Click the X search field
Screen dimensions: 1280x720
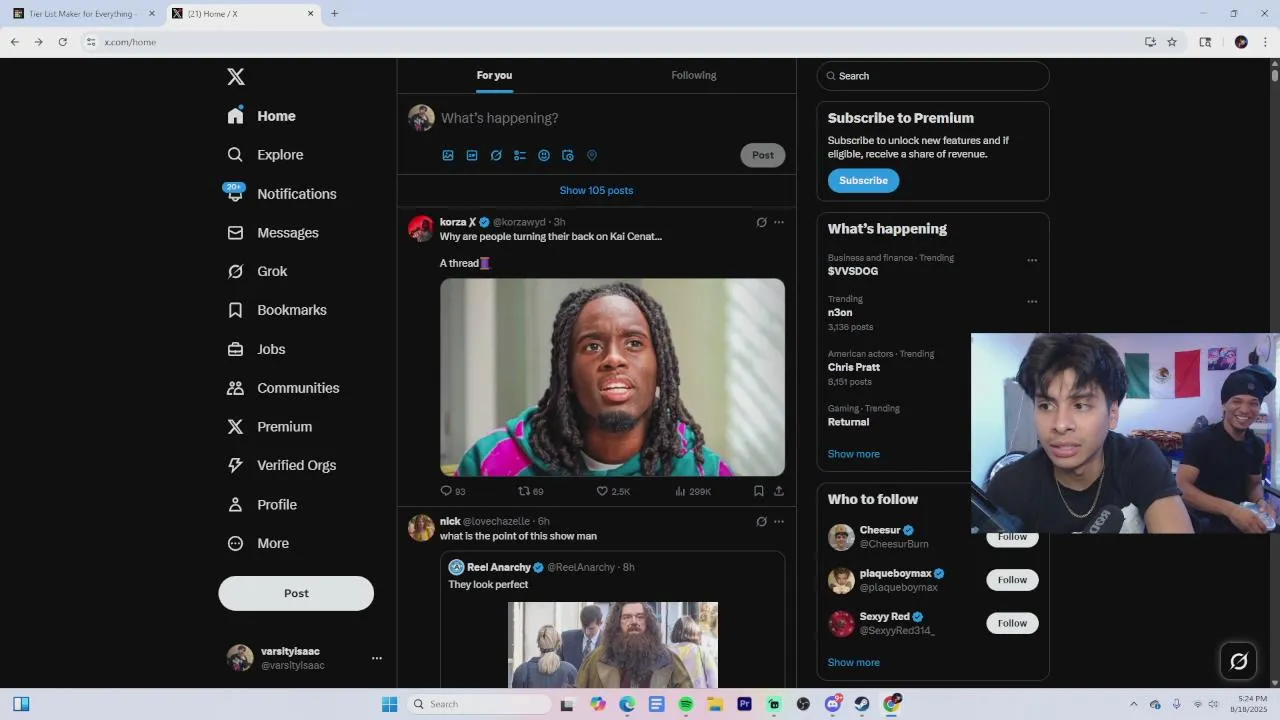tap(933, 76)
